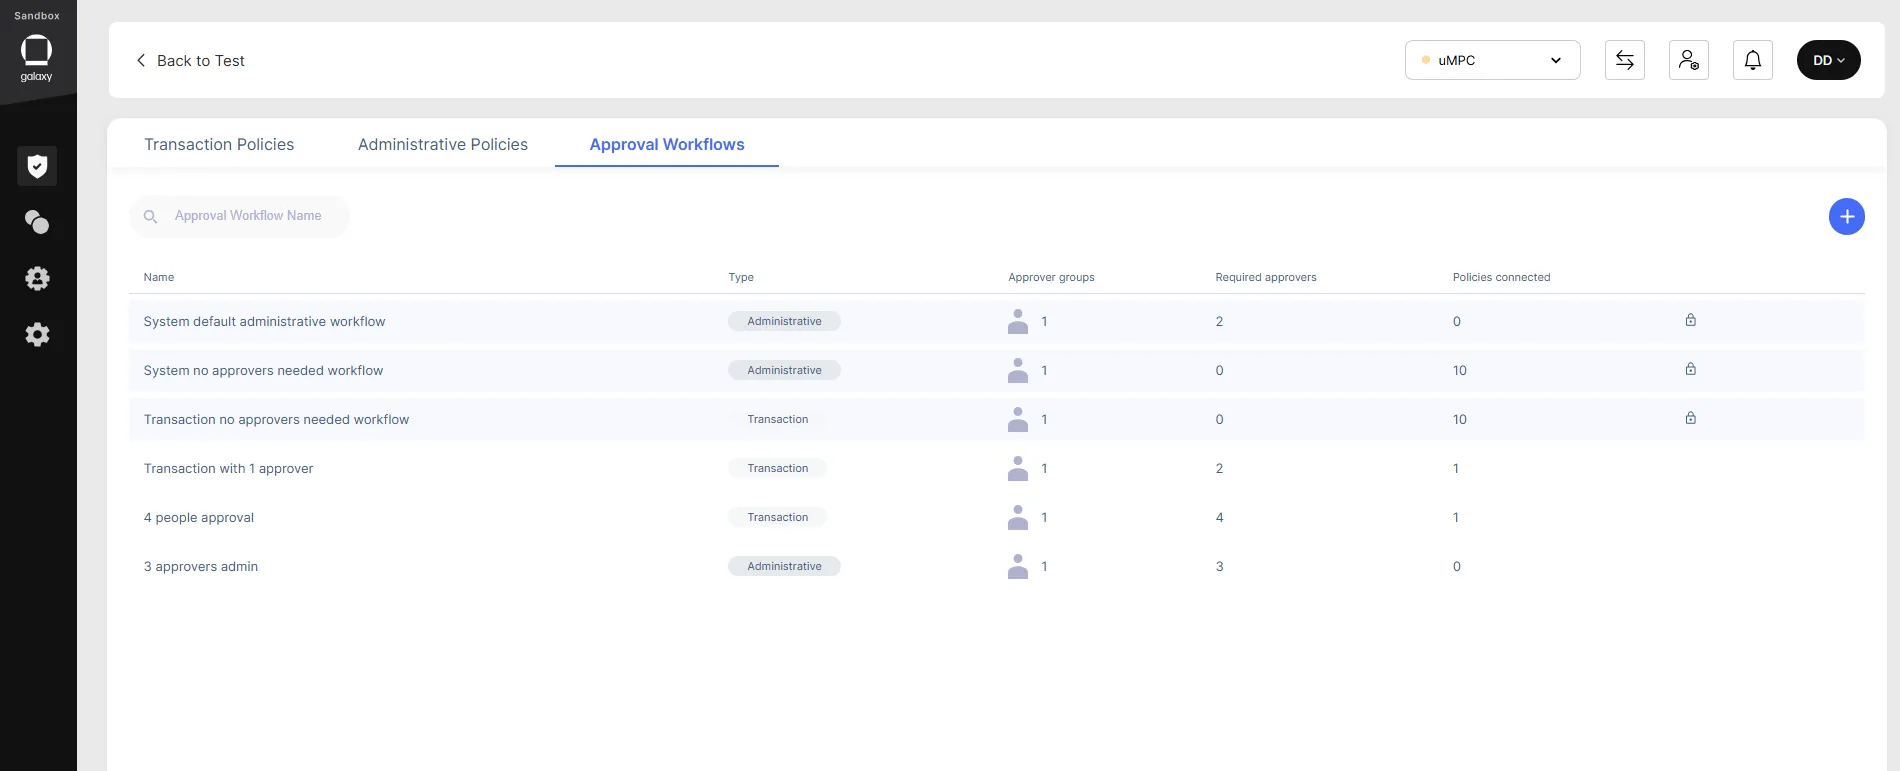Click the Policies connected column header
Image resolution: width=1900 pixels, height=771 pixels.
[1501, 277]
